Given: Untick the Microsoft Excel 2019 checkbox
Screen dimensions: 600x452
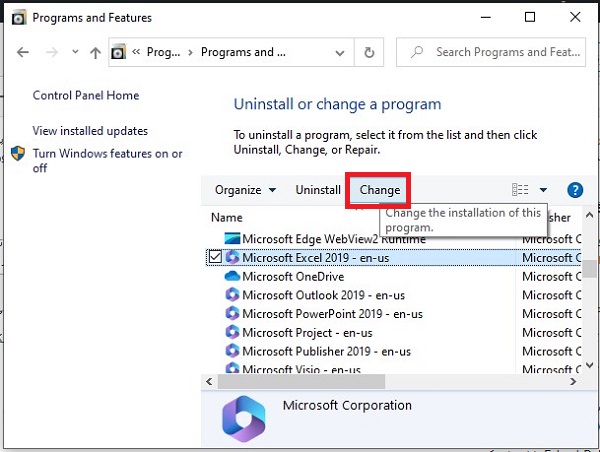Looking at the screenshot, I should coord(215,257).
